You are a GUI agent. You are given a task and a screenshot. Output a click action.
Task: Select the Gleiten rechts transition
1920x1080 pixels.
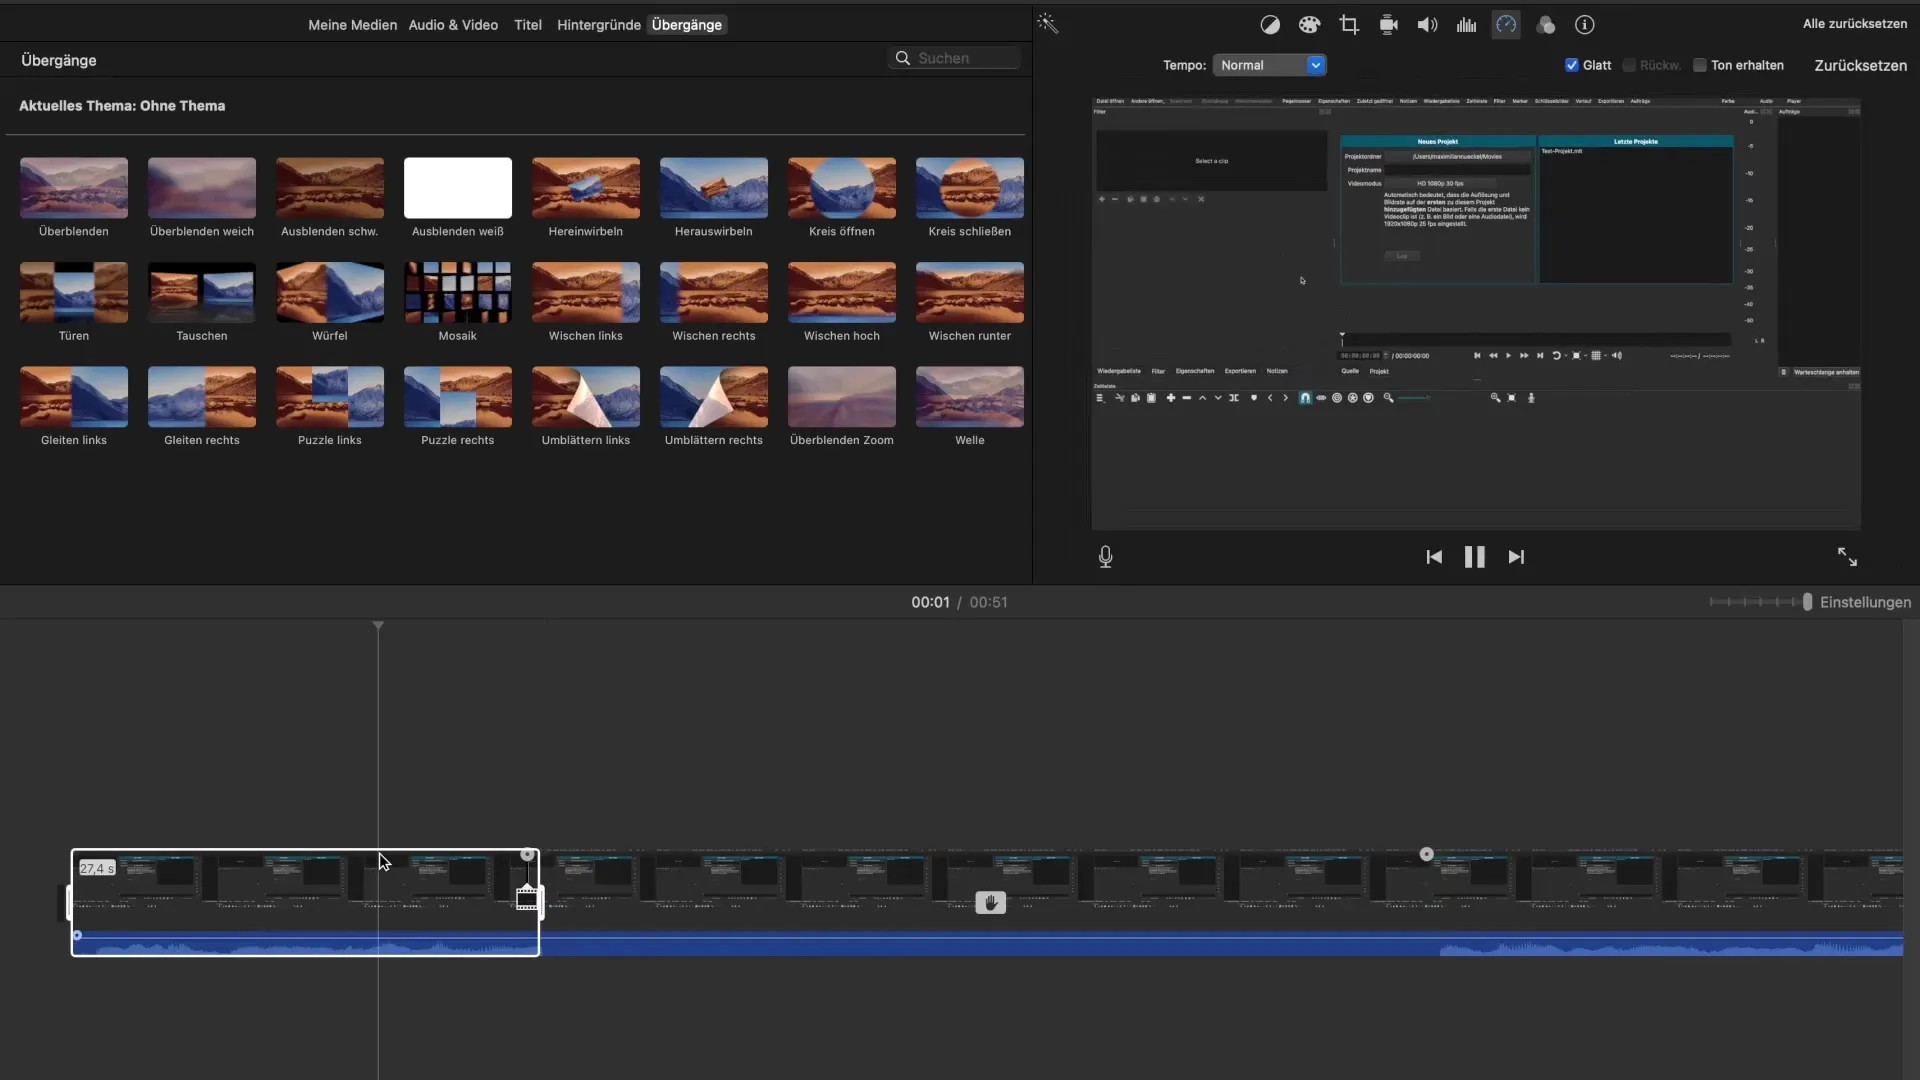pyautogui.click(x=202, y=397)
